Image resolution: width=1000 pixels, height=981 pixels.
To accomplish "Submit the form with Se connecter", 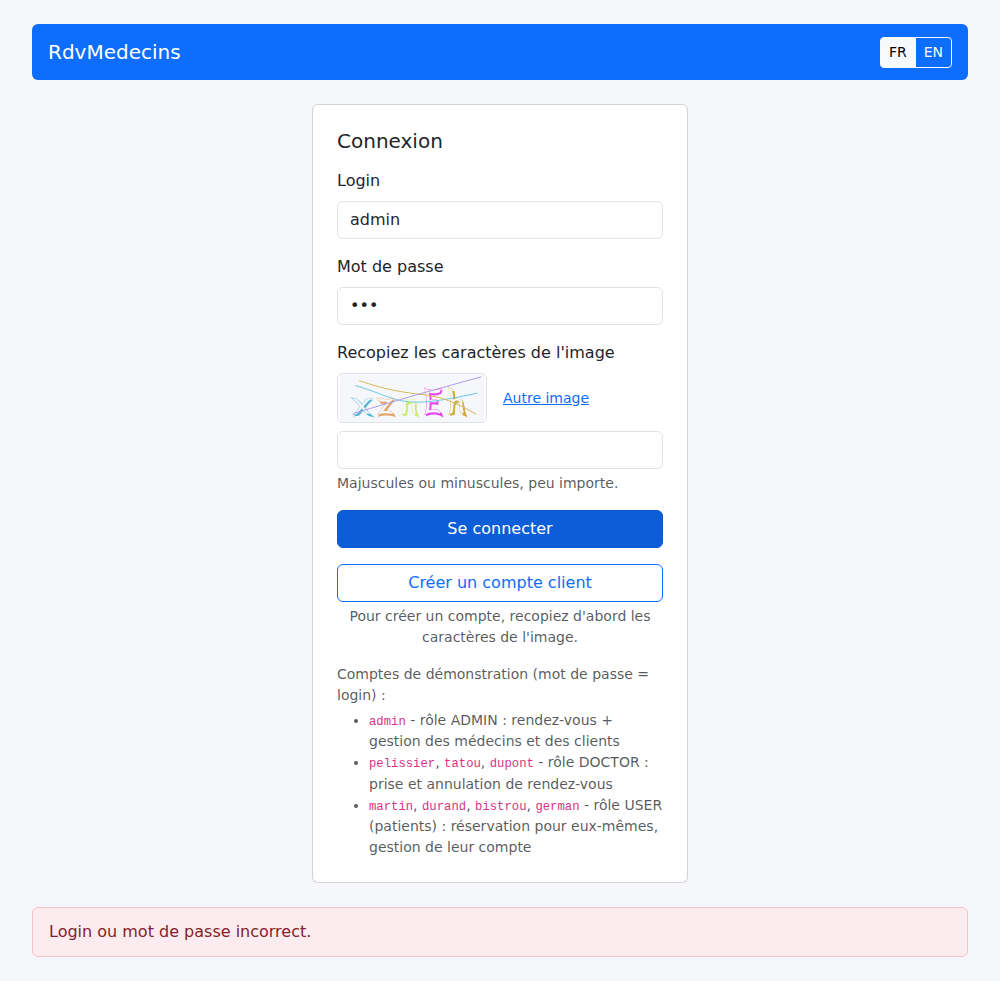I will click(500, 529).
